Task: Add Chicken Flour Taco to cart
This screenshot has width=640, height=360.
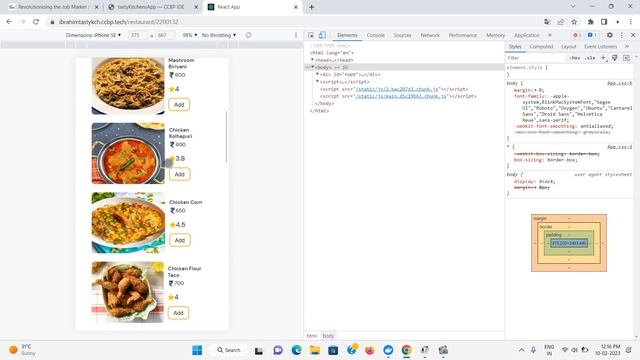Action: pos(178,313)
